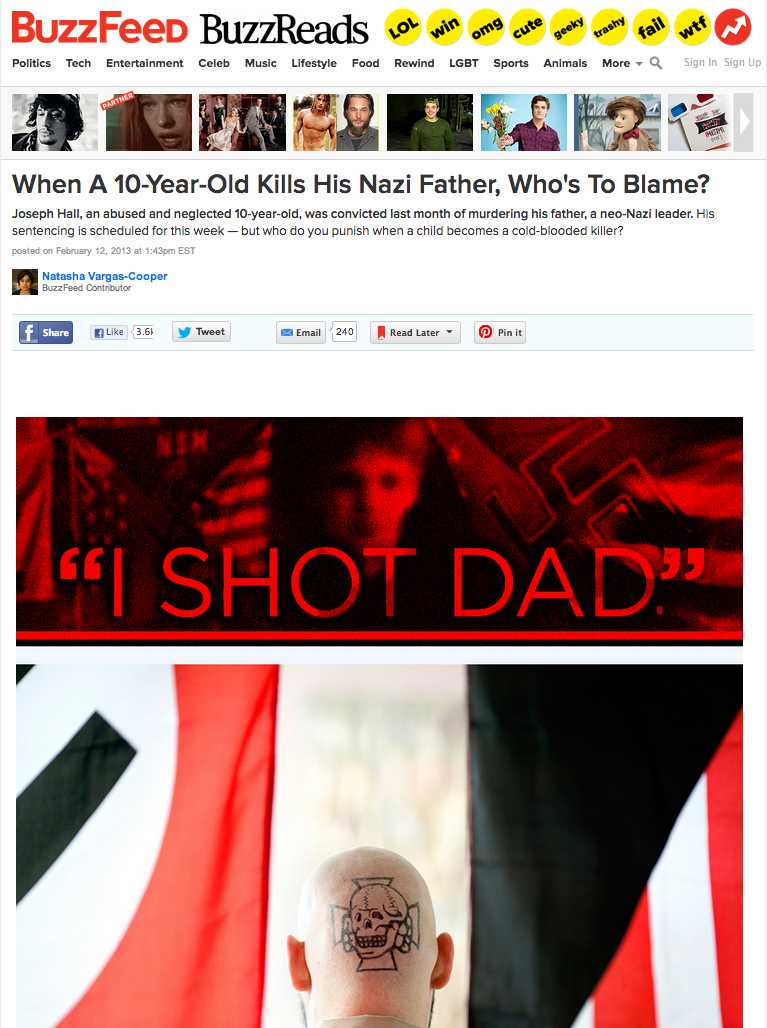
Task: Click the Sign Up link
Action: 742,62
